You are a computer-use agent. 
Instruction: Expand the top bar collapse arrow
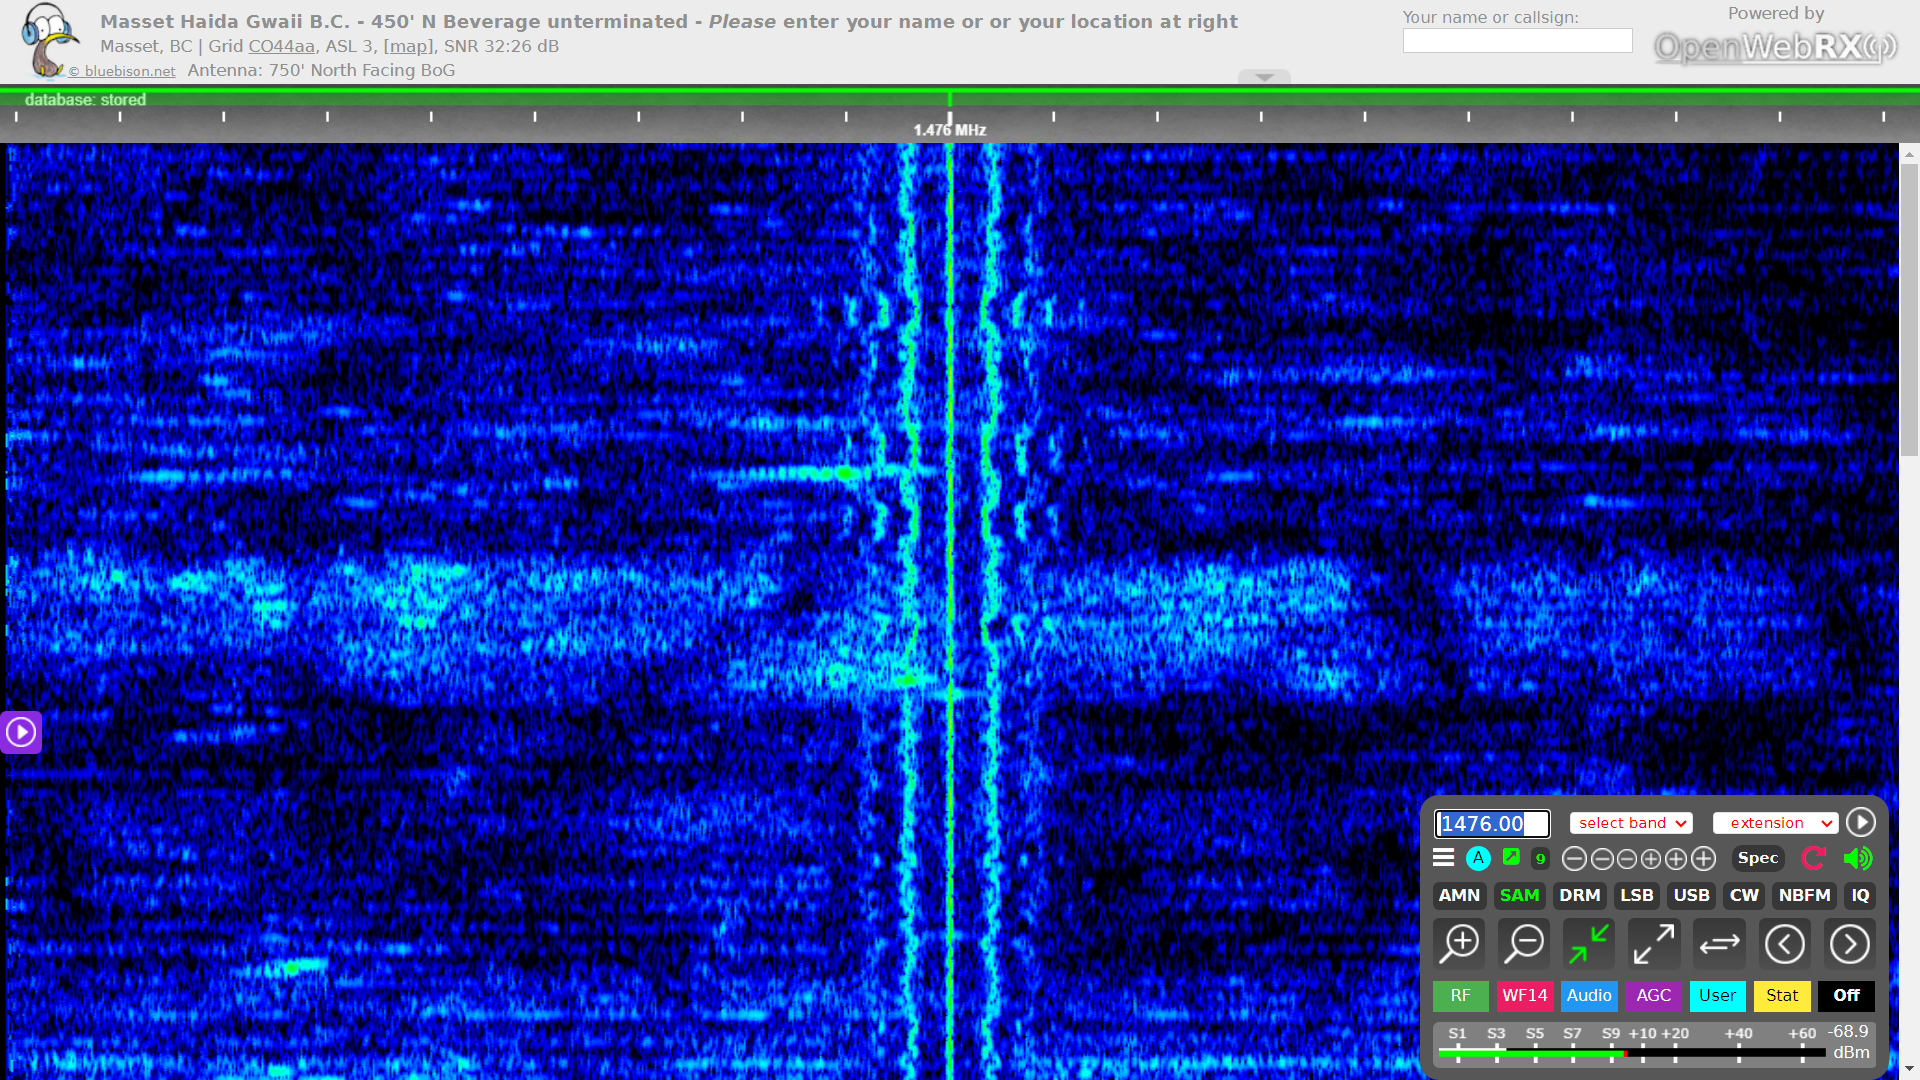point(1264,77)
